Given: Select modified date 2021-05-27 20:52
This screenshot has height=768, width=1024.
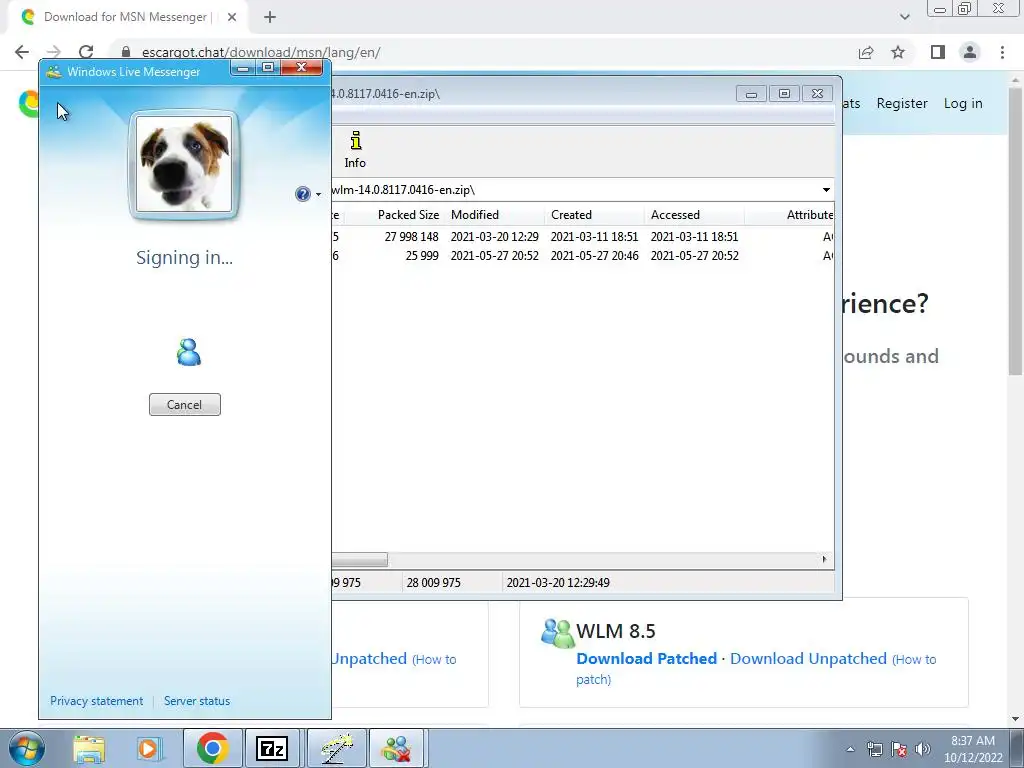Looking at the screenshot, I should coord(494,255).
